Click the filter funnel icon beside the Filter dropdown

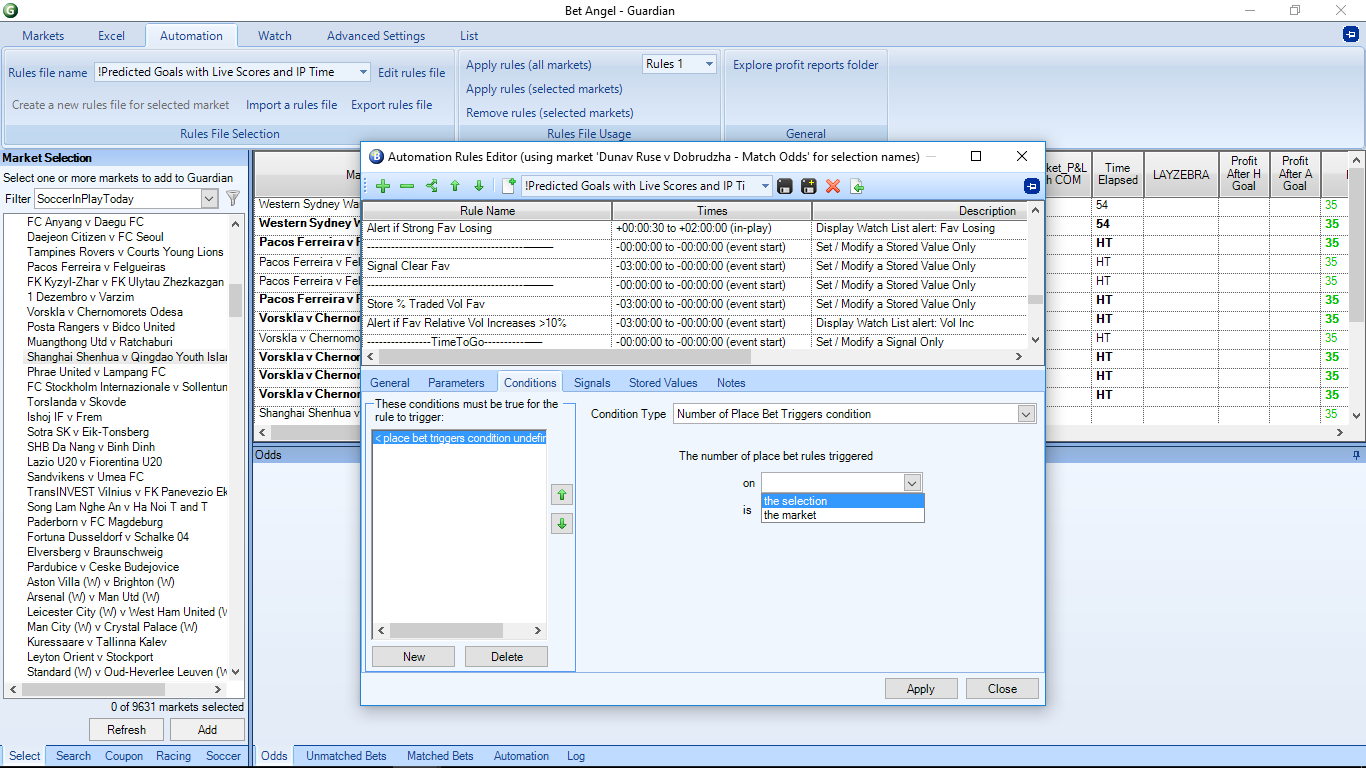(x=233, y=199)
